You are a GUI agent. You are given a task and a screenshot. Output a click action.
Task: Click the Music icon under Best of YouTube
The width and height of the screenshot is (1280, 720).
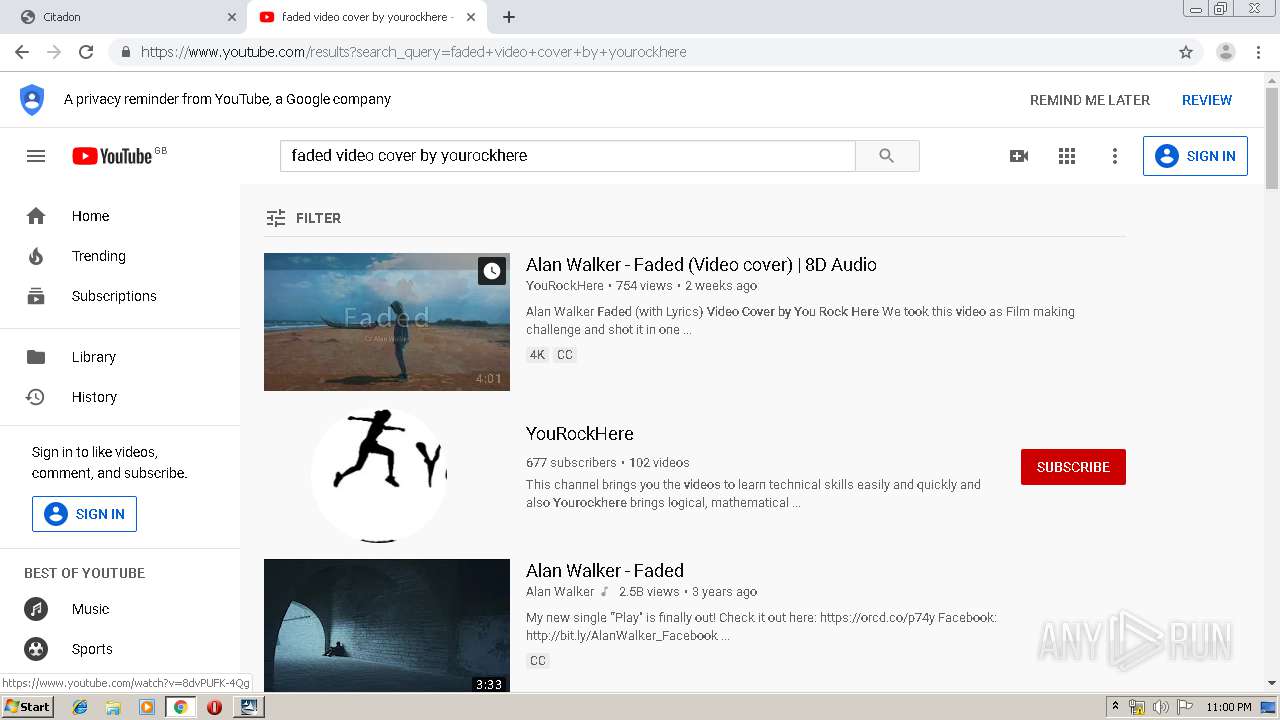(36, 609)
